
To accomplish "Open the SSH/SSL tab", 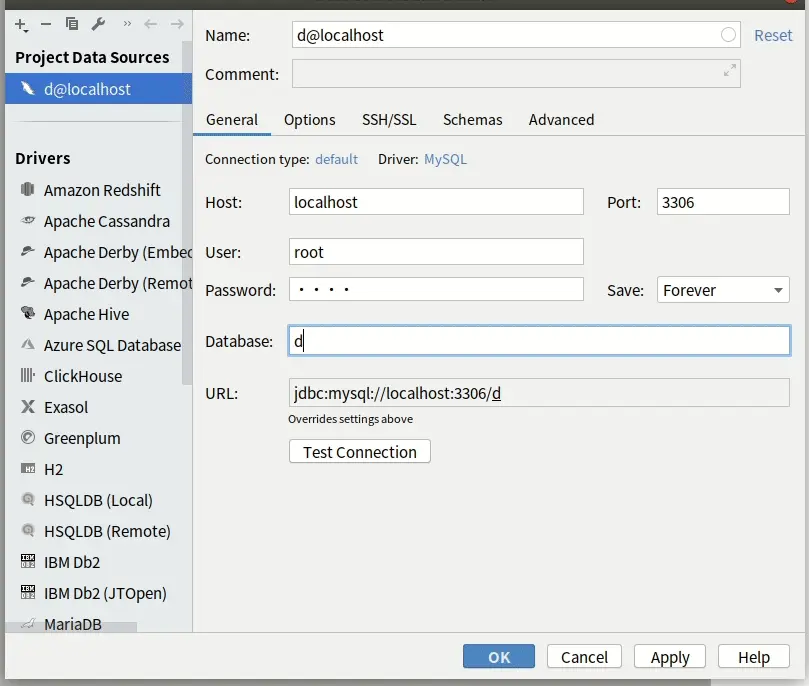I will tap(389, 120).
